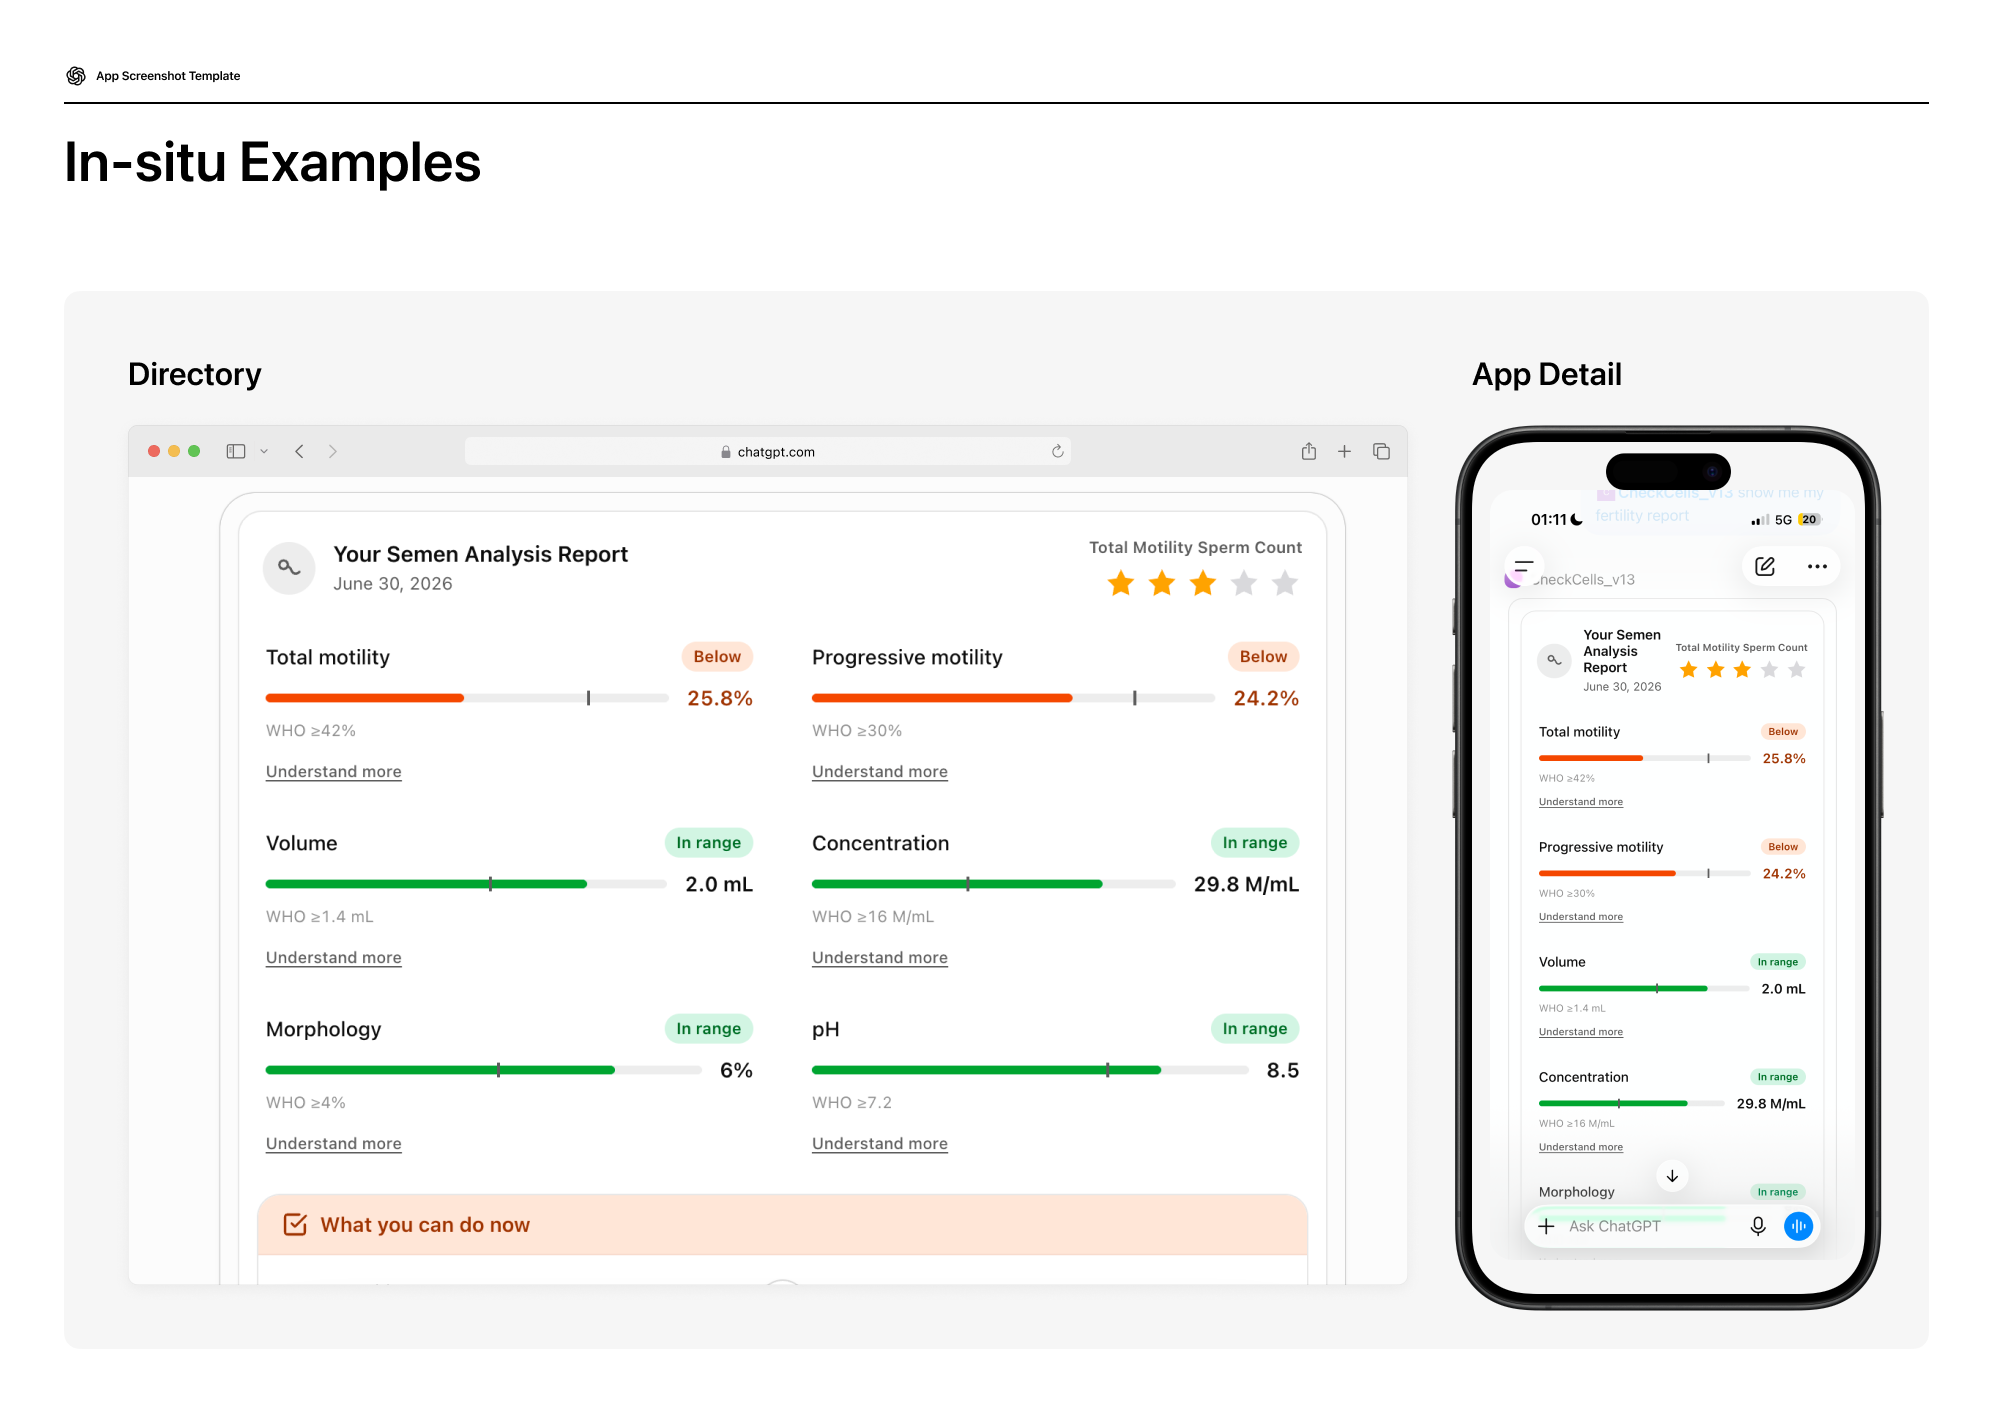Open Understand more under Volume in the browser

[334, 958]
